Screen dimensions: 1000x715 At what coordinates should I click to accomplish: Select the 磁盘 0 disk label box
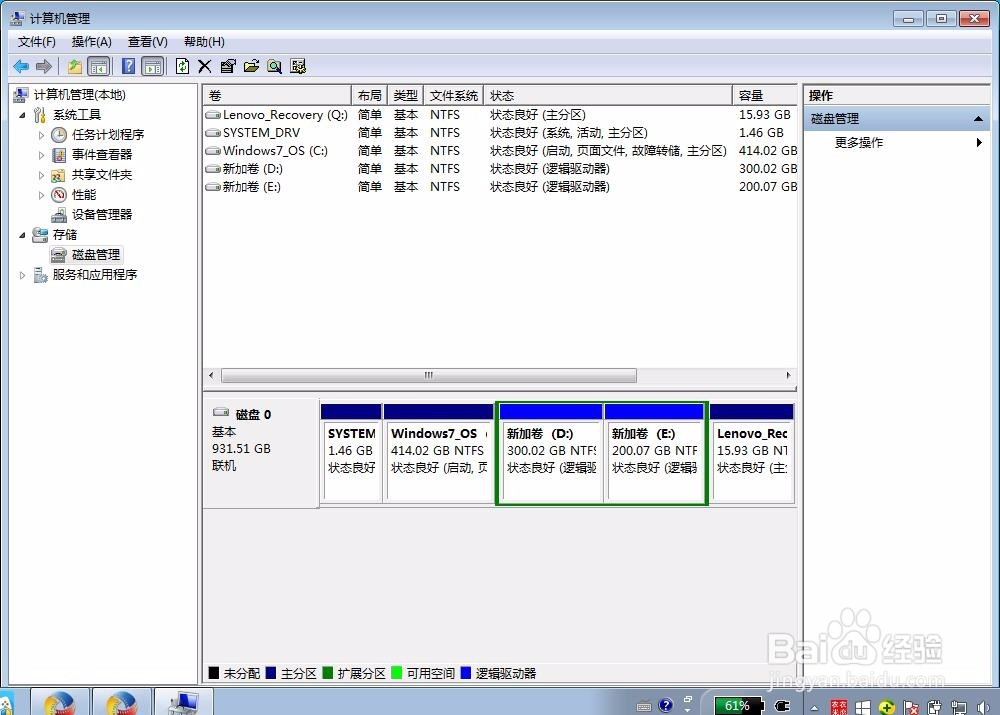point(261,453)
